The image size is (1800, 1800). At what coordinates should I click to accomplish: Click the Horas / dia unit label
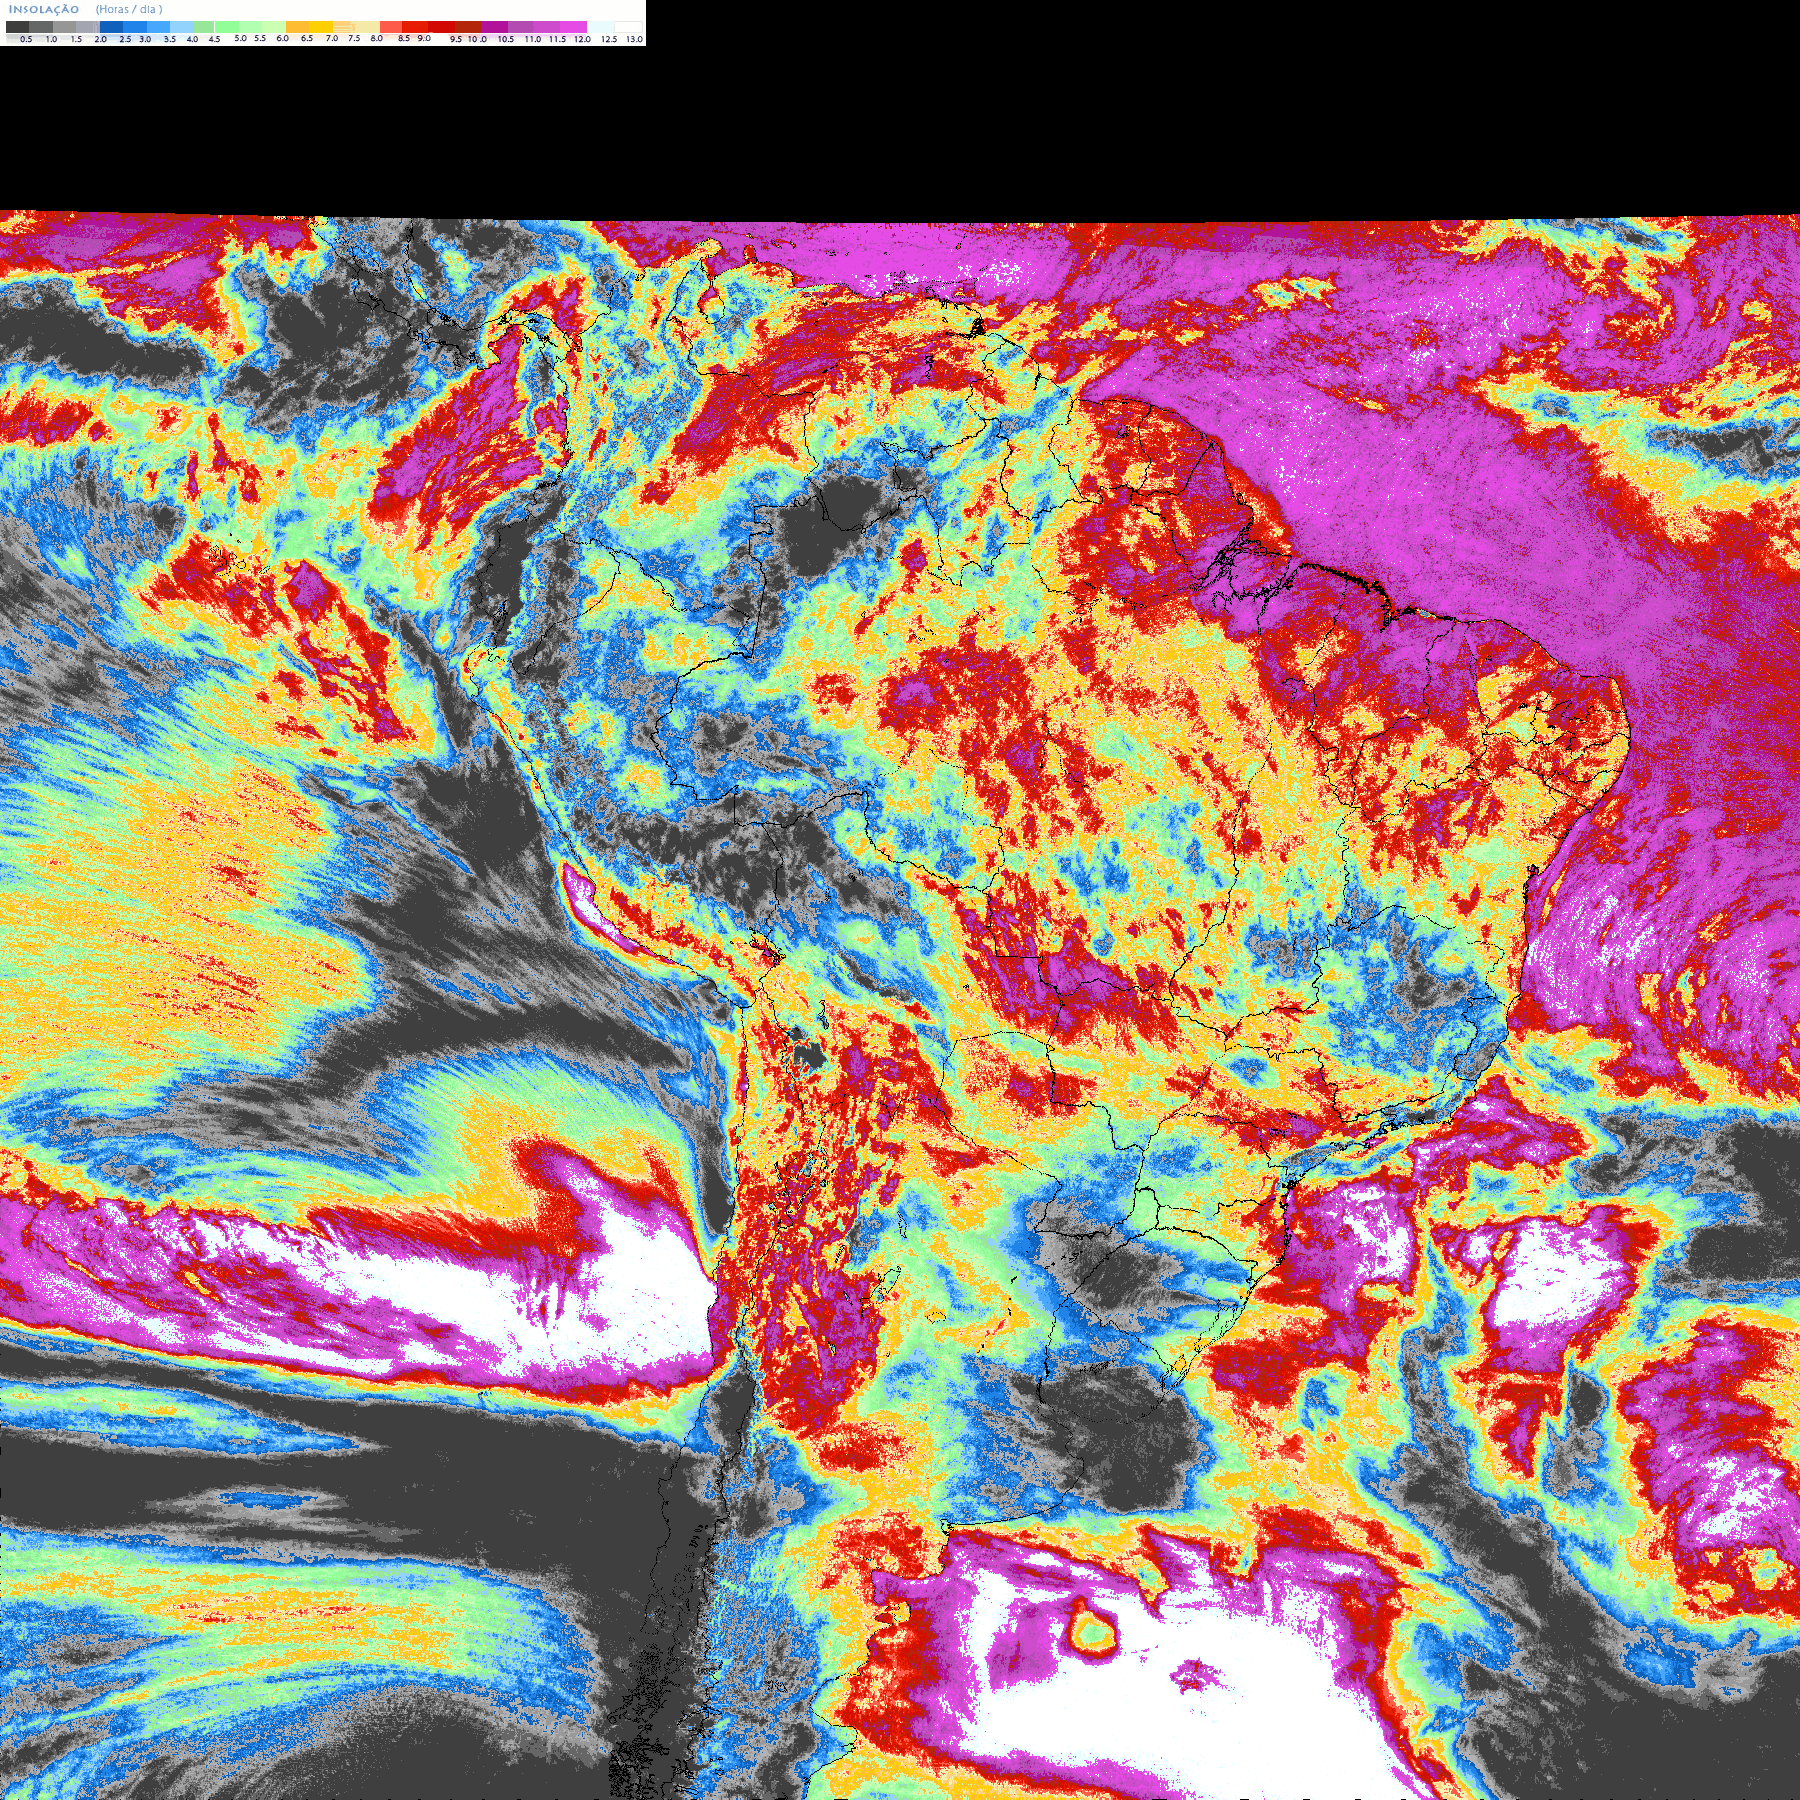129,9
